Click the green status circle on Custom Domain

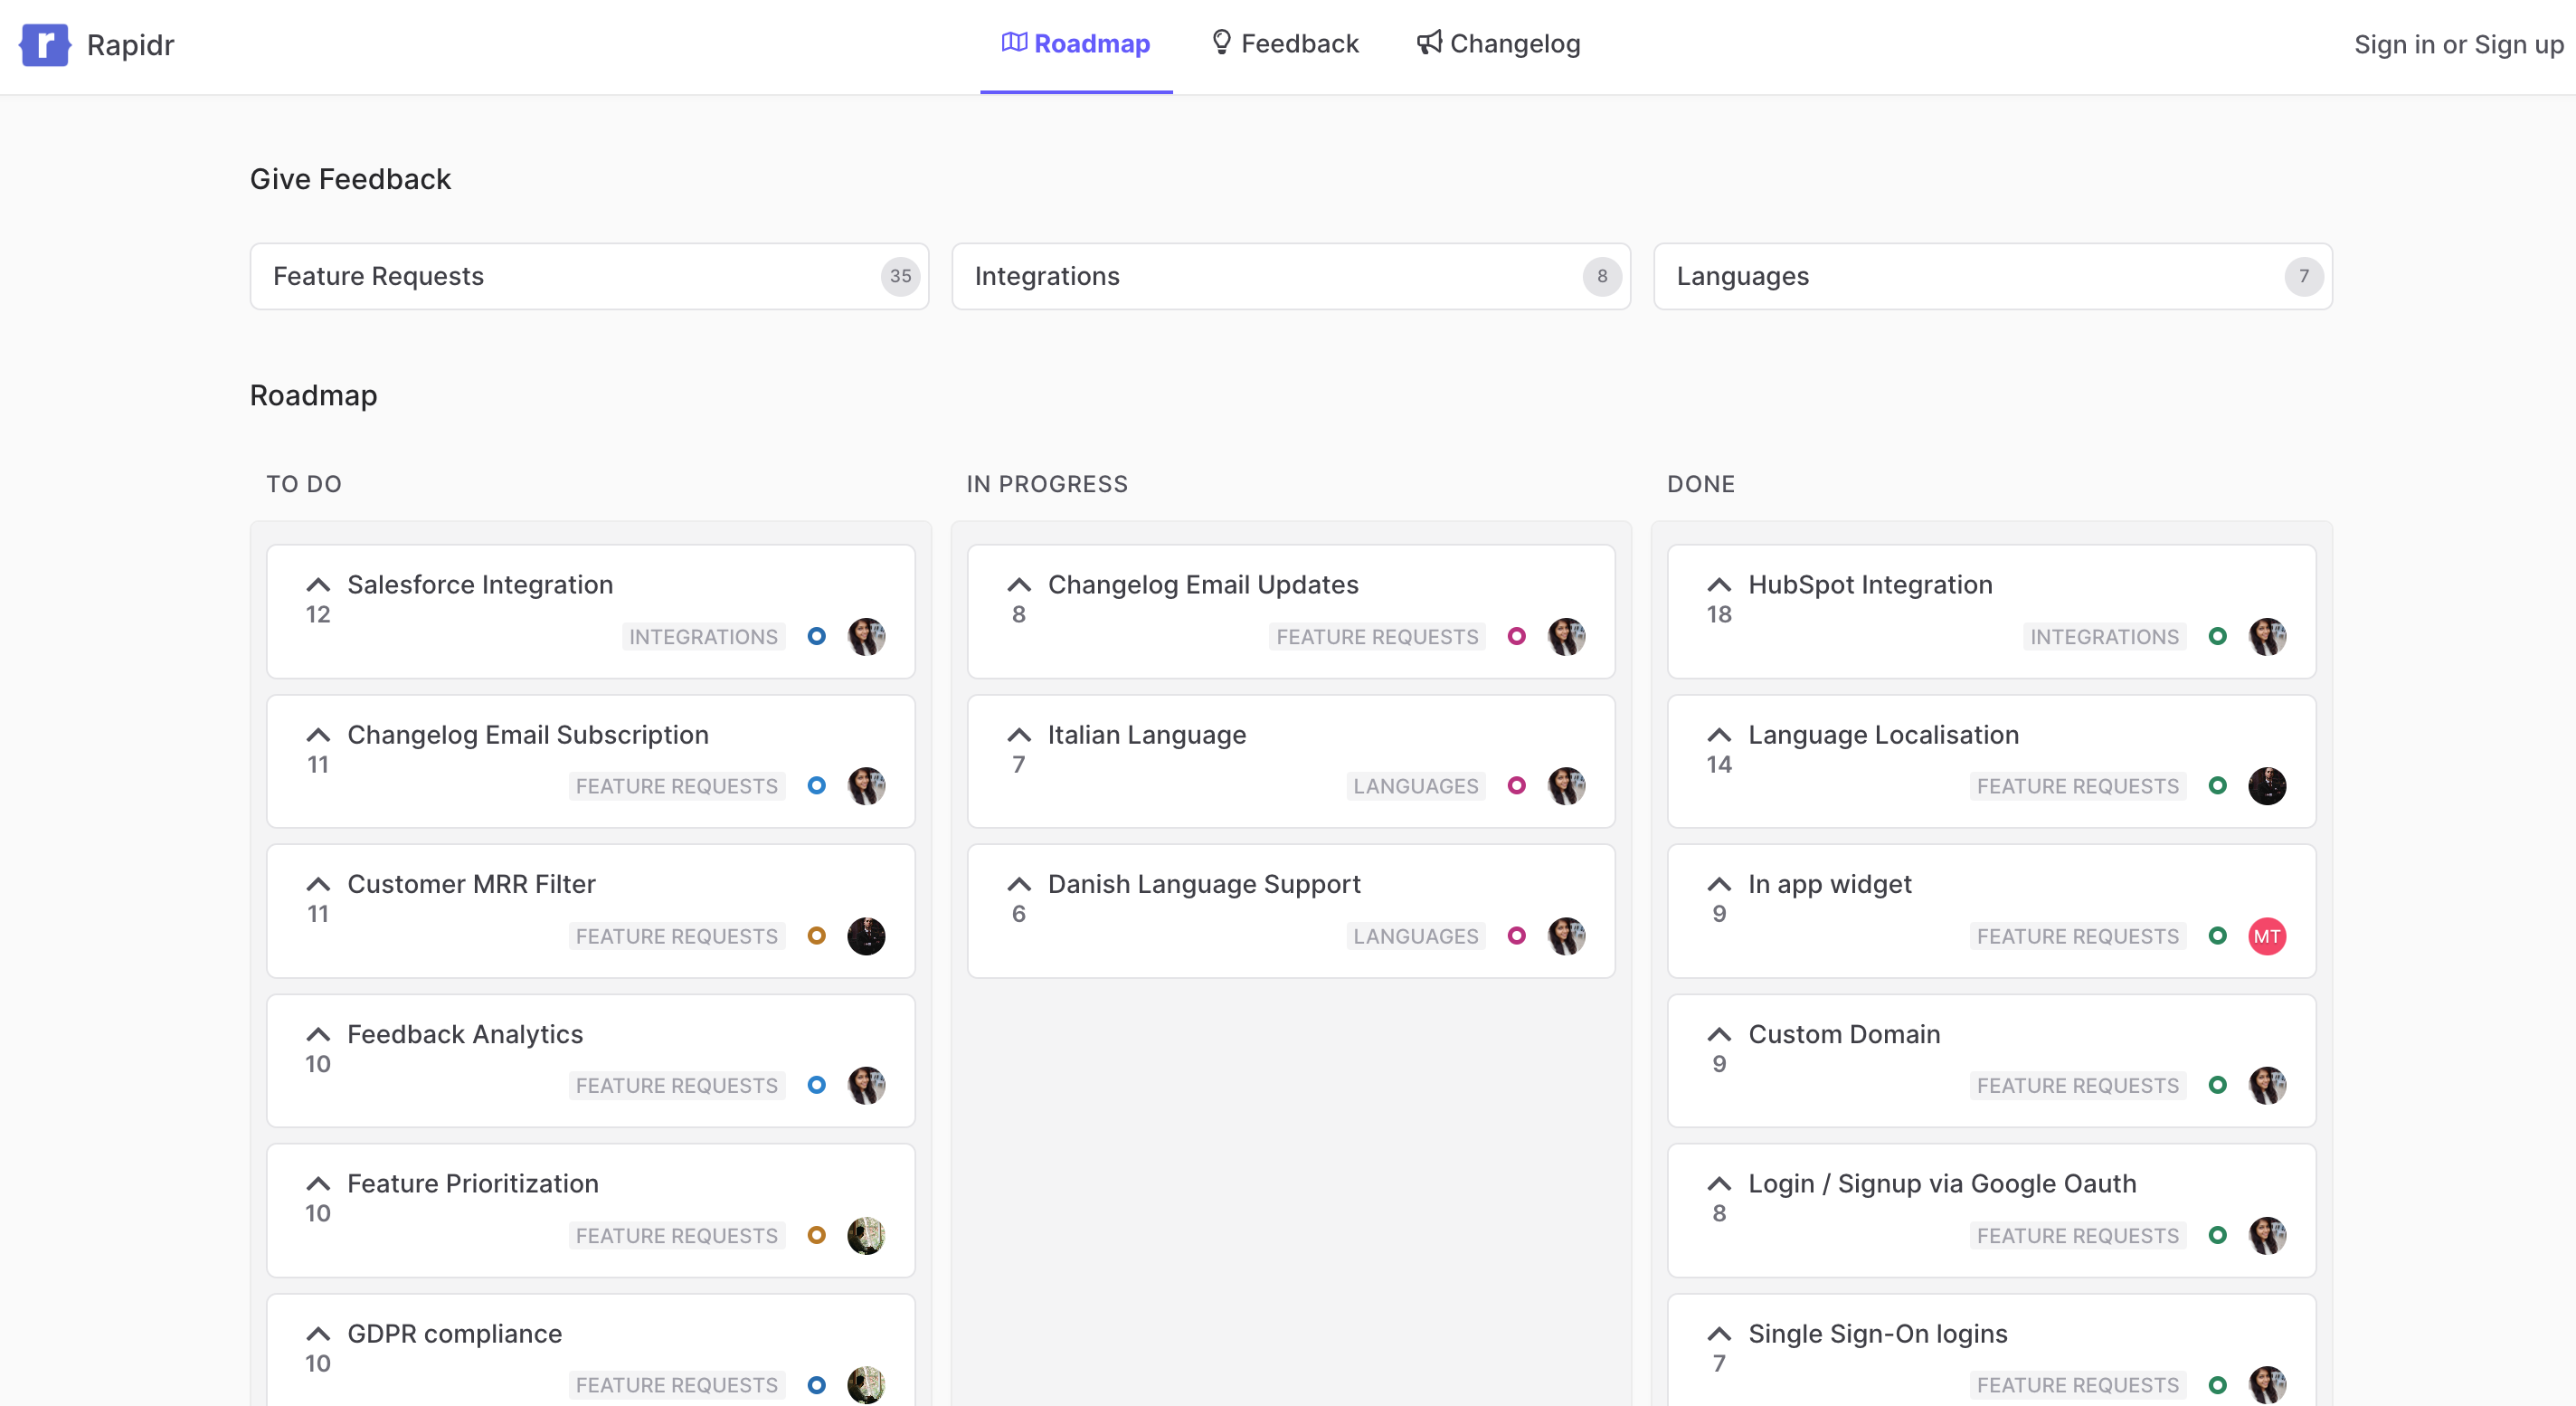click(2219, 1085)
